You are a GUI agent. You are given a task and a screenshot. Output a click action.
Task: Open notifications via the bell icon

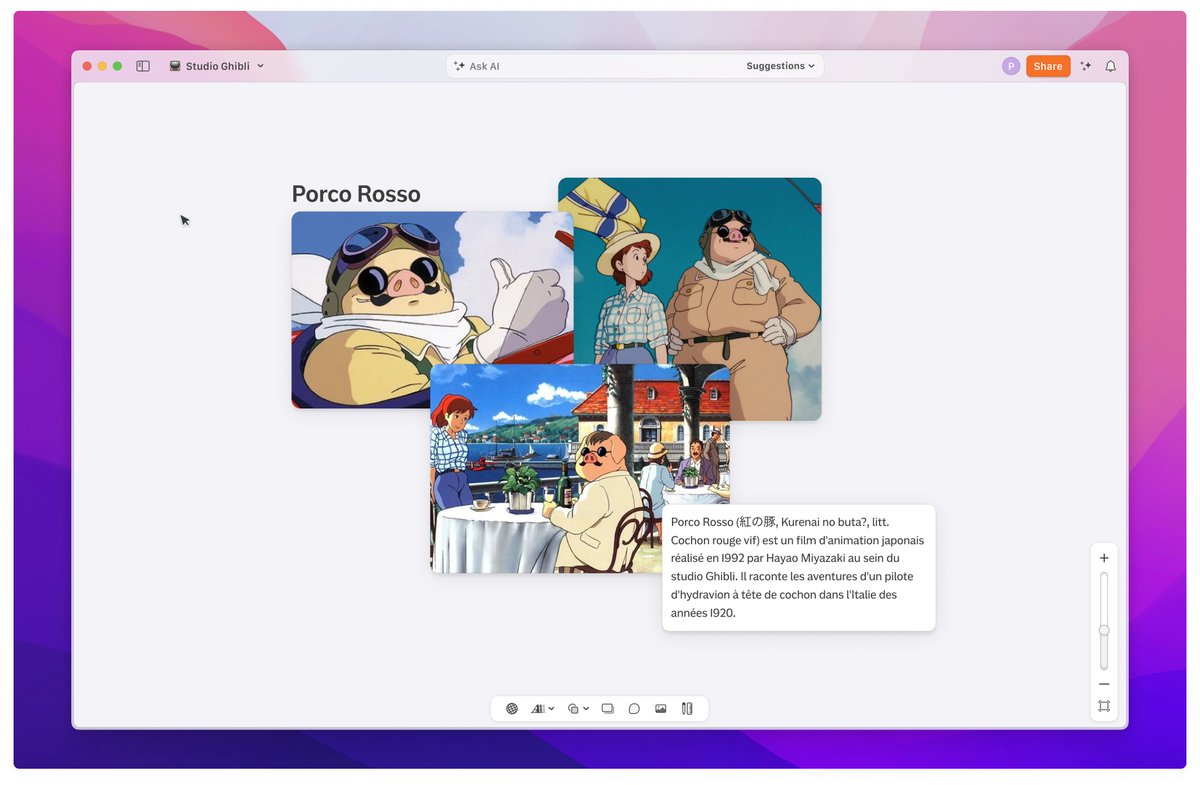tap(1111, 65)
